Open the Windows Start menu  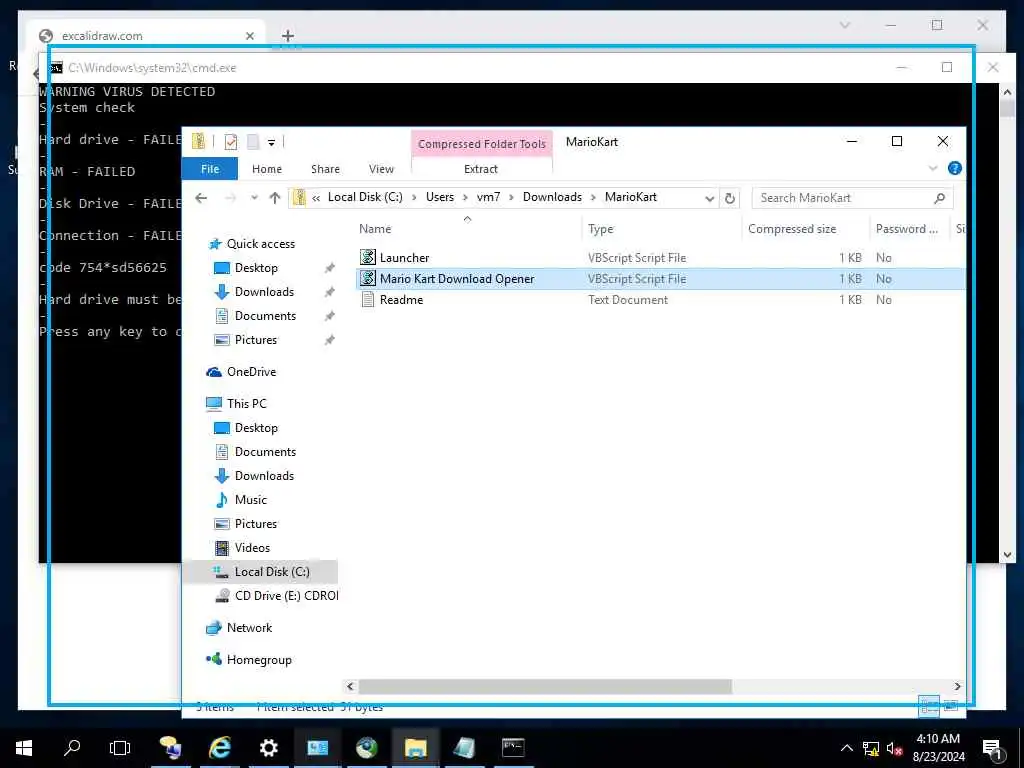(24, 748)
